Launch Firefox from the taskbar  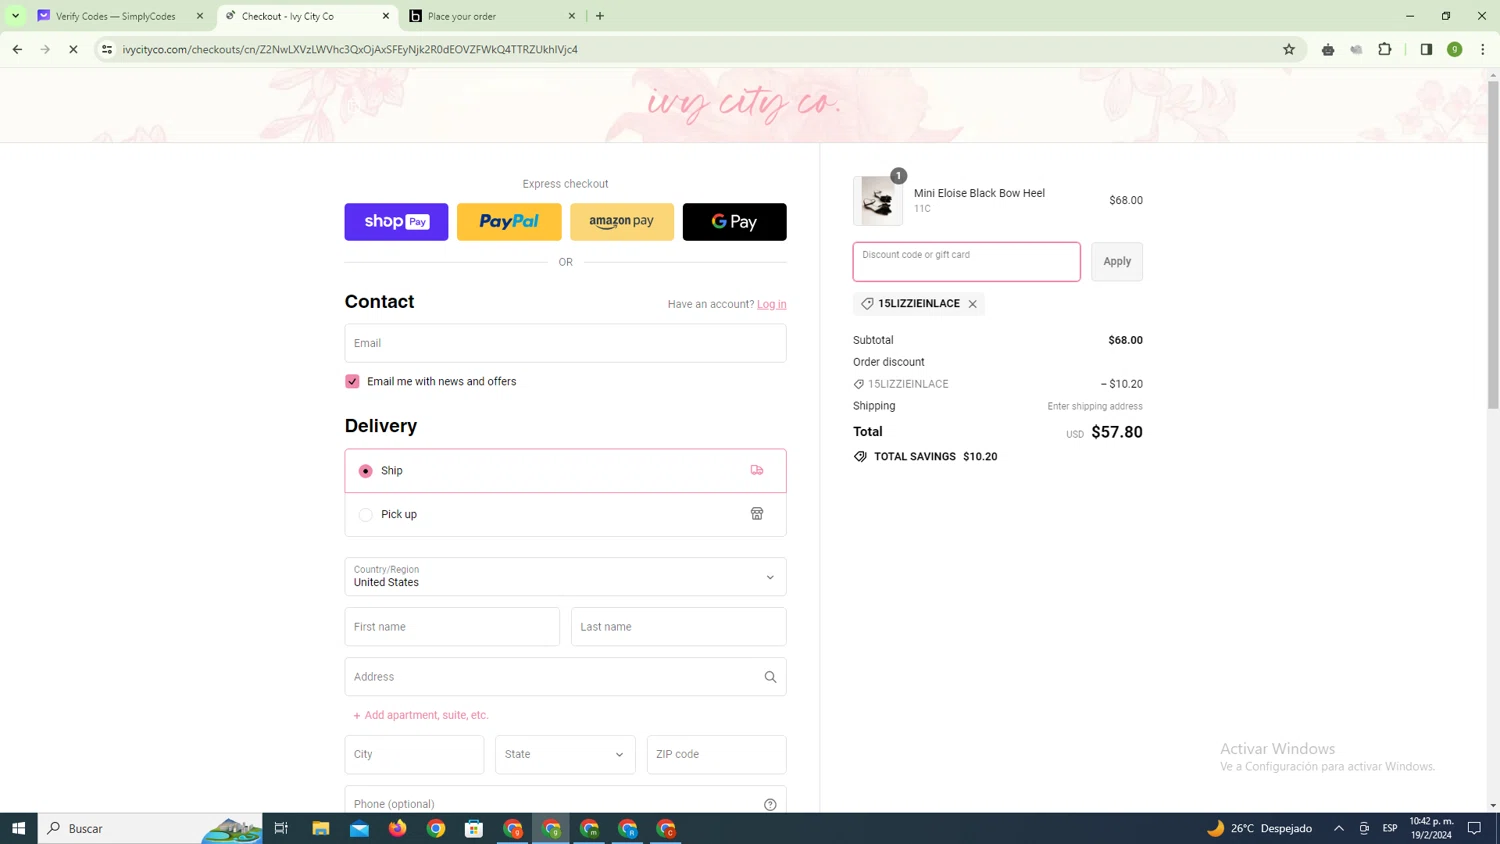click(x=398, y=828)
